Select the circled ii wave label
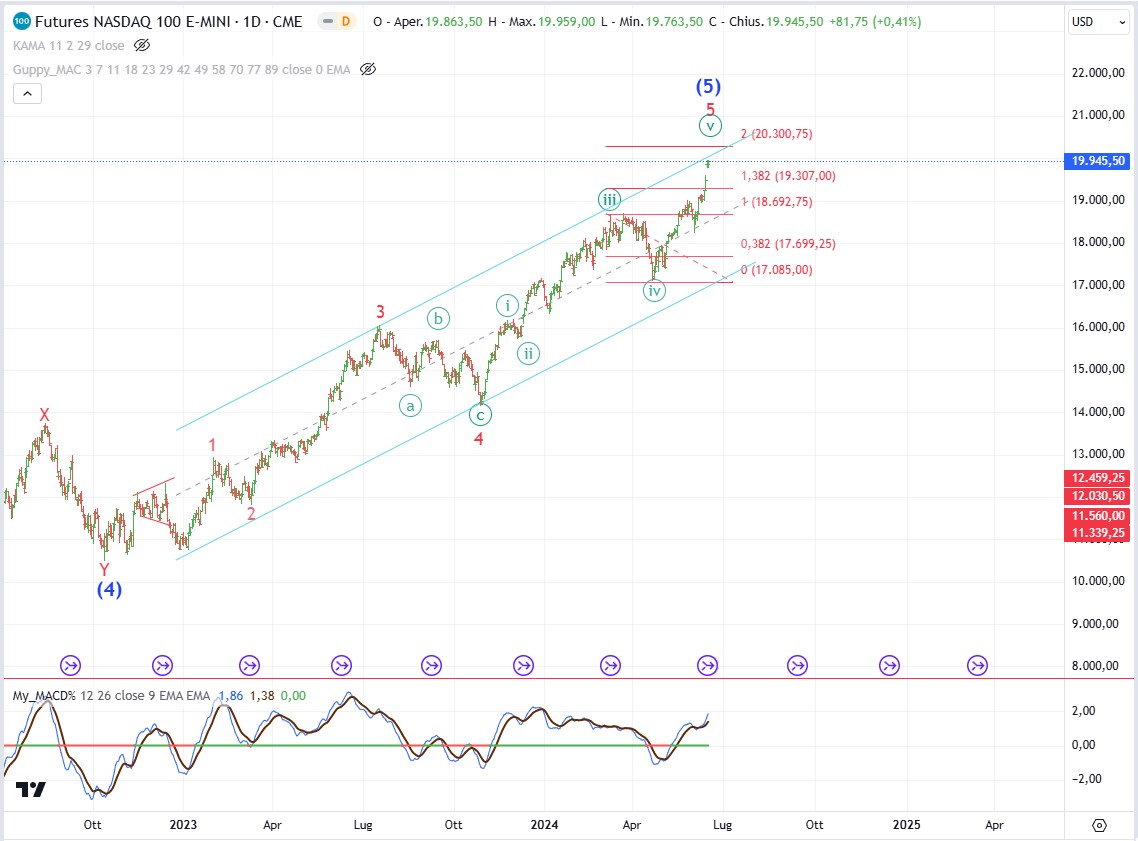This screenshot has height=841, width=1138. (x=528, y=354)
